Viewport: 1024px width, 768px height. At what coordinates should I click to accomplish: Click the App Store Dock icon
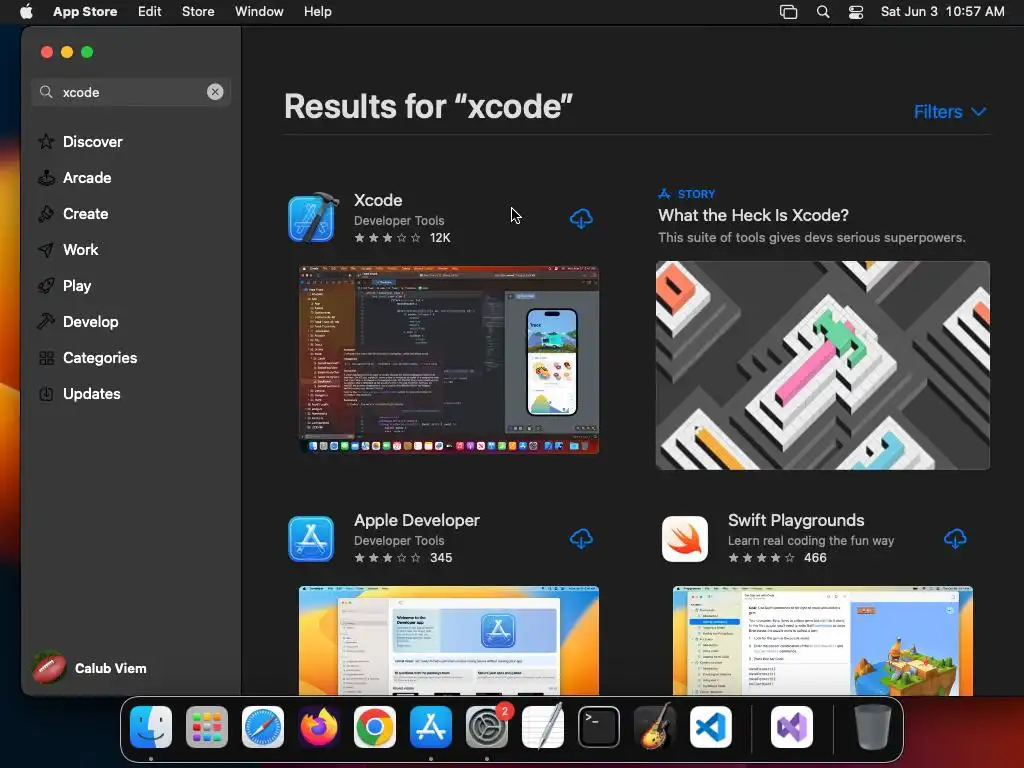431,727
